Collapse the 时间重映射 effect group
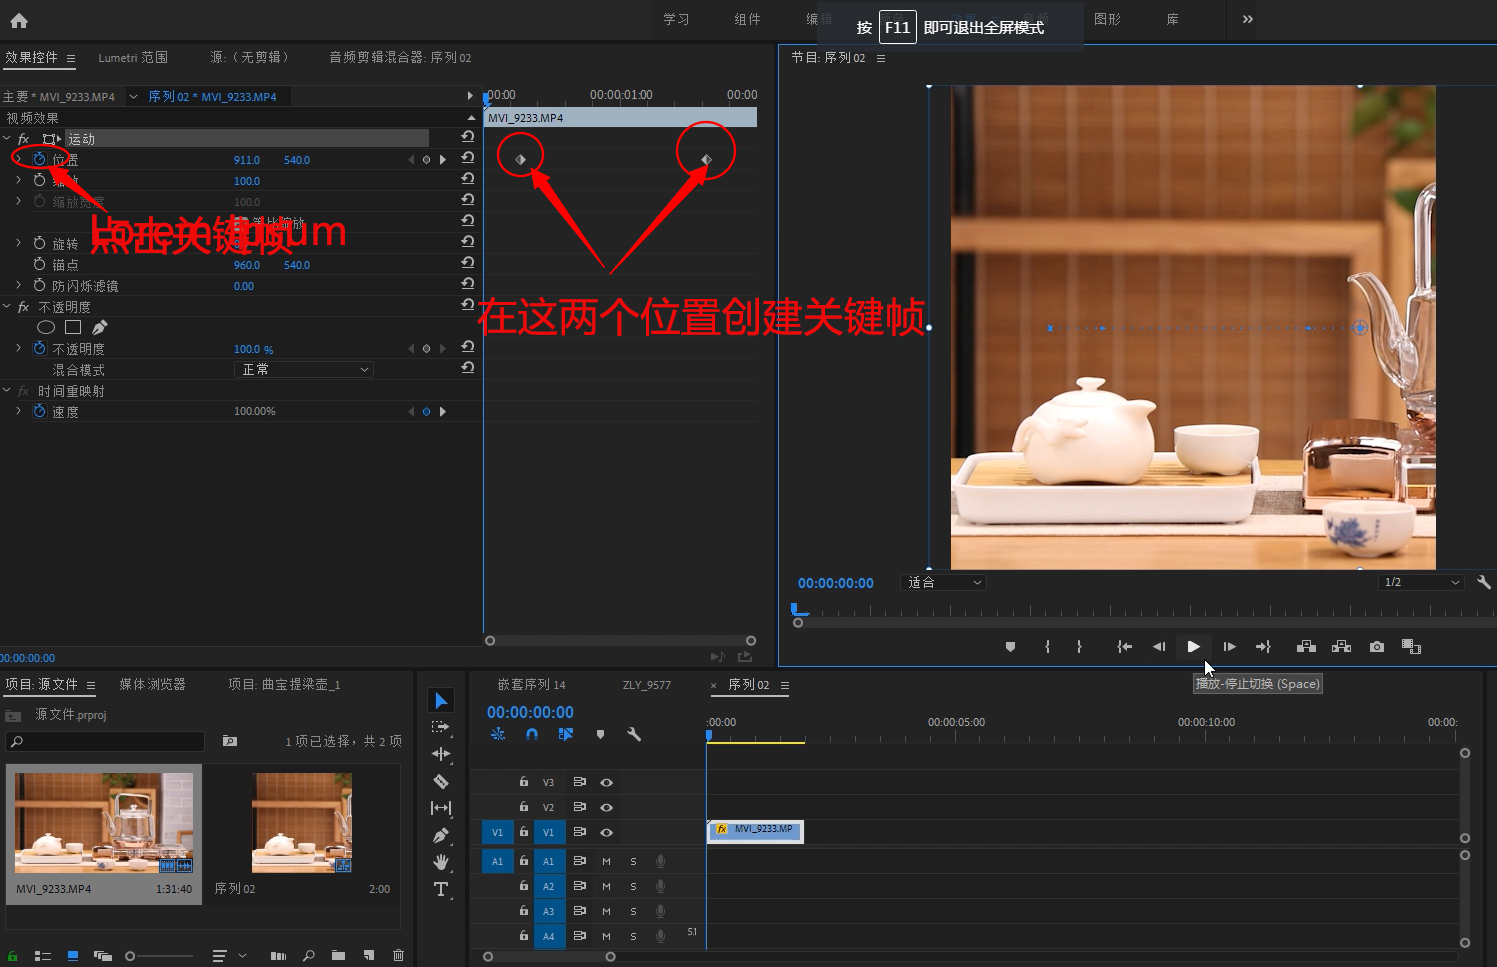Image resolution: width=1497 pixels, height=967 pixels. point(7,390)
